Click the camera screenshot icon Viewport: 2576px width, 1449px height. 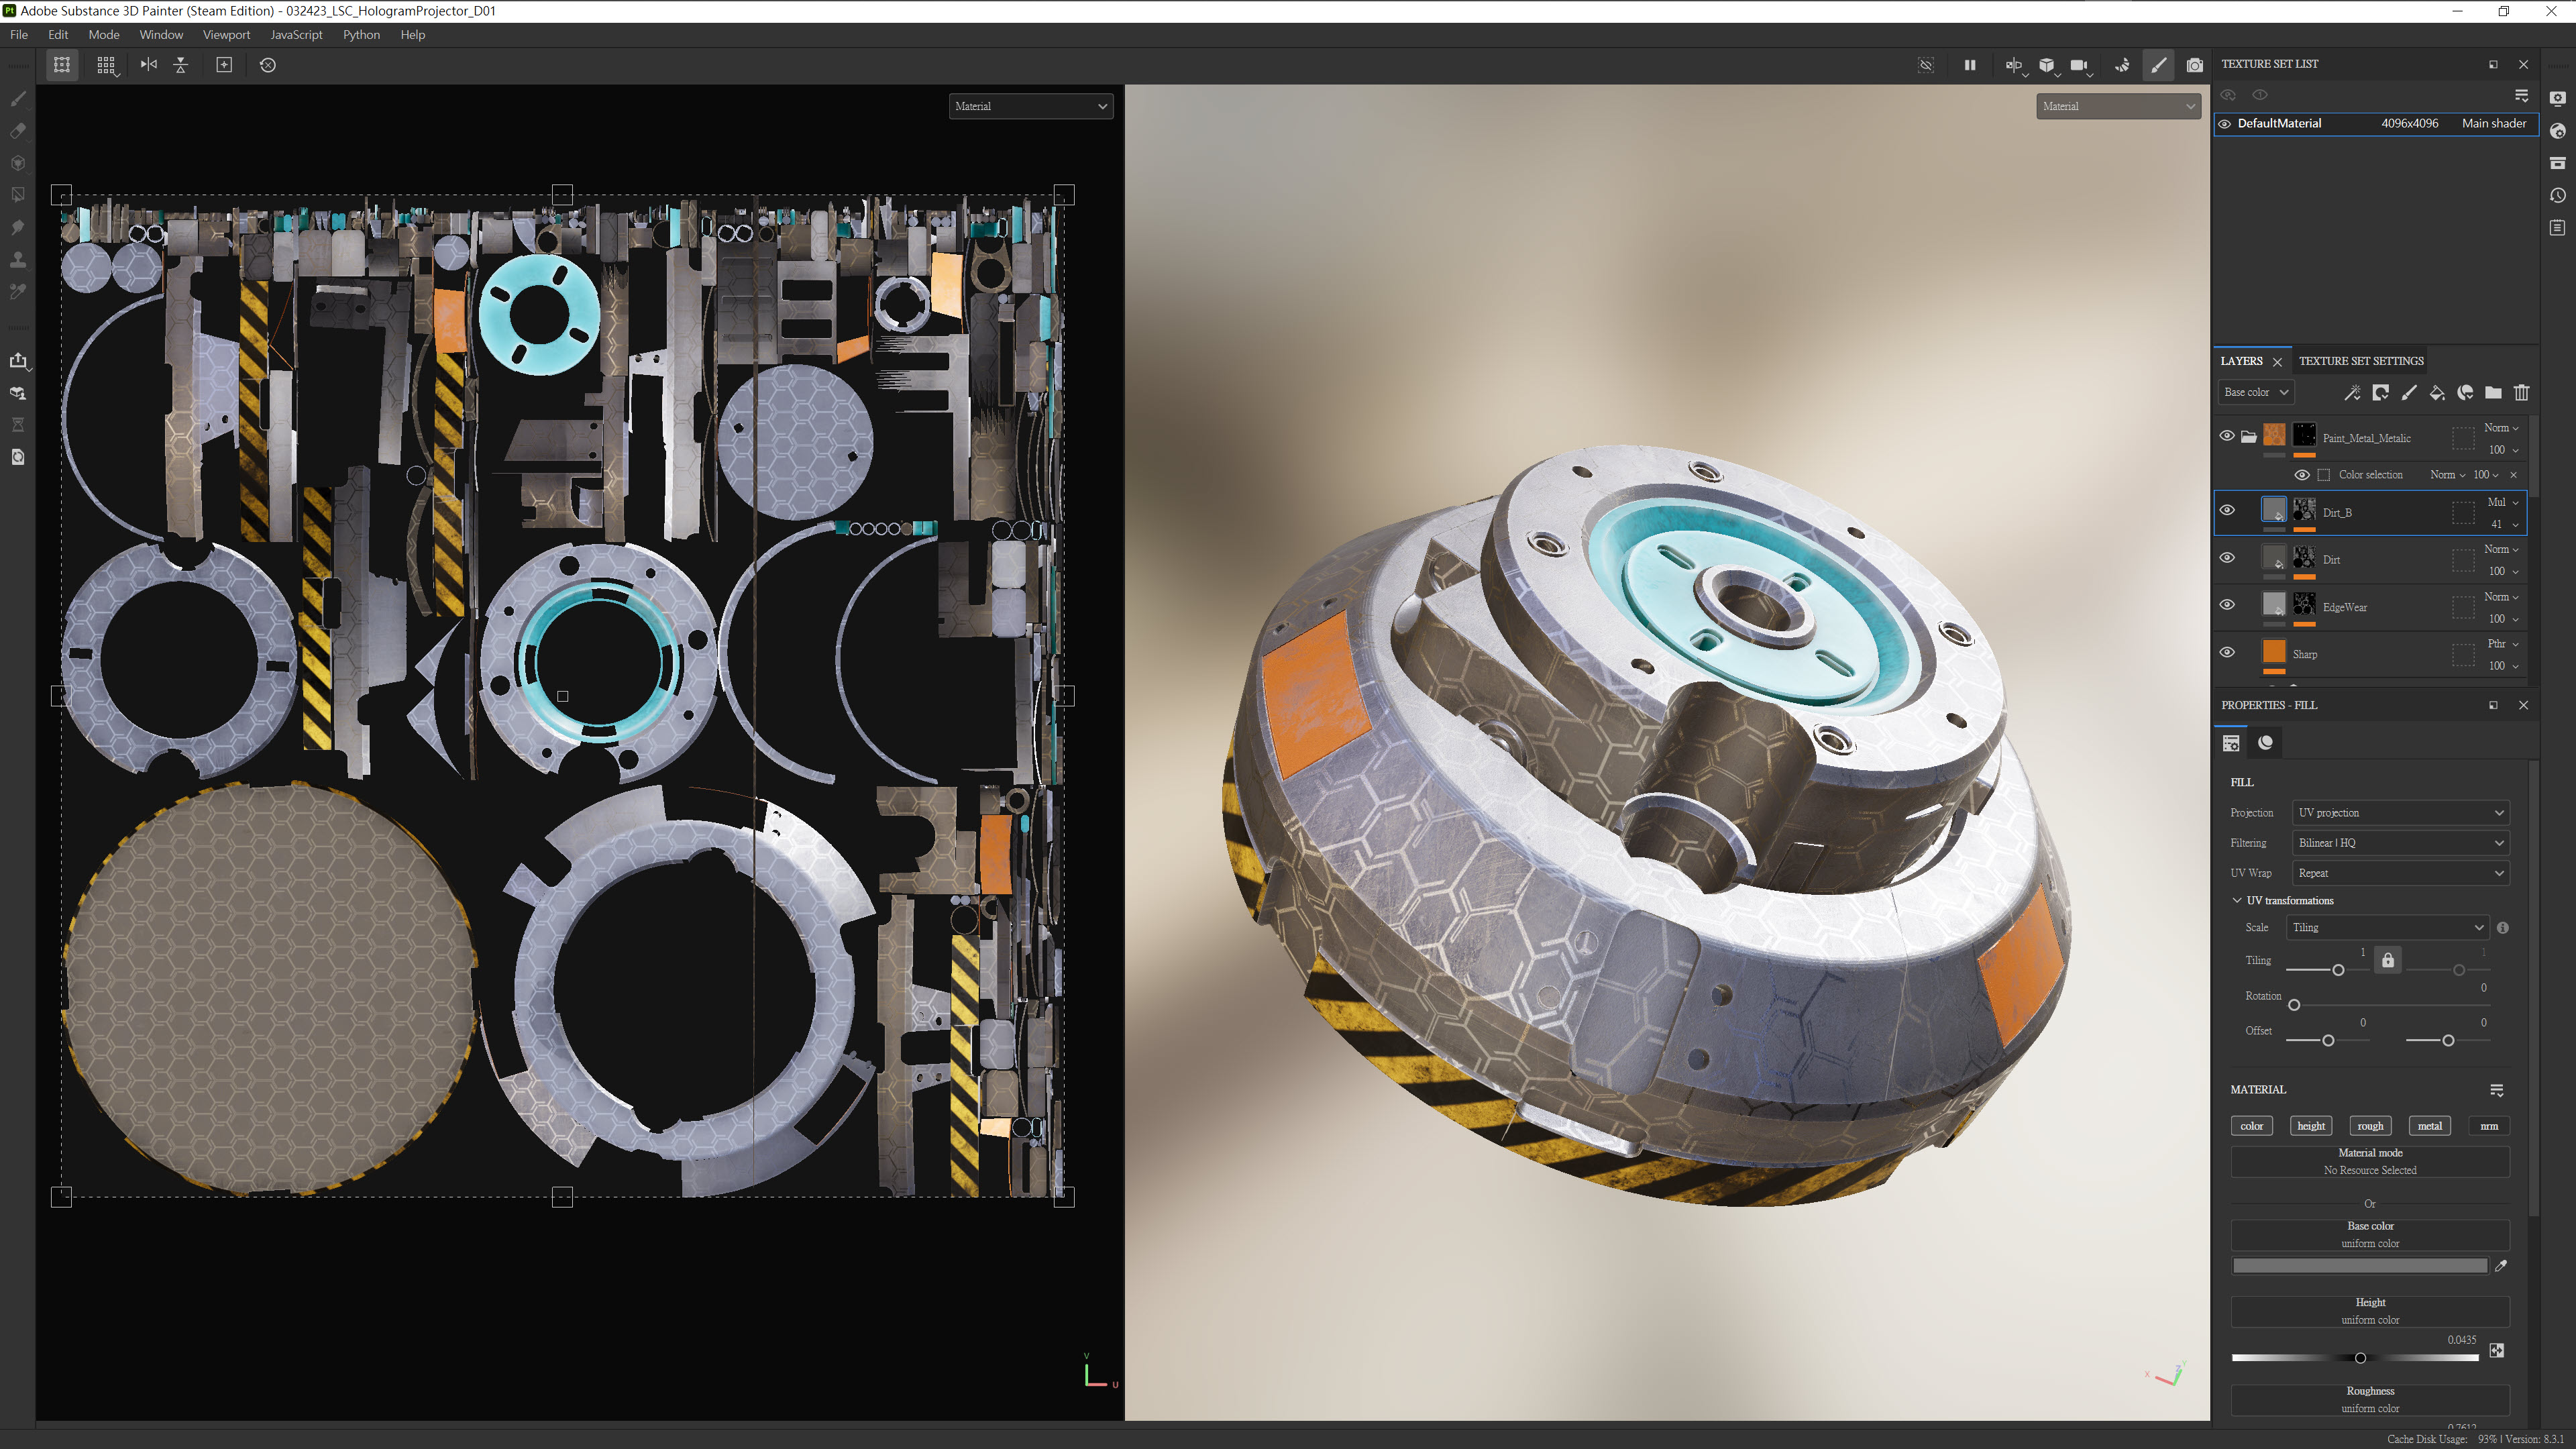[2194, 65]
